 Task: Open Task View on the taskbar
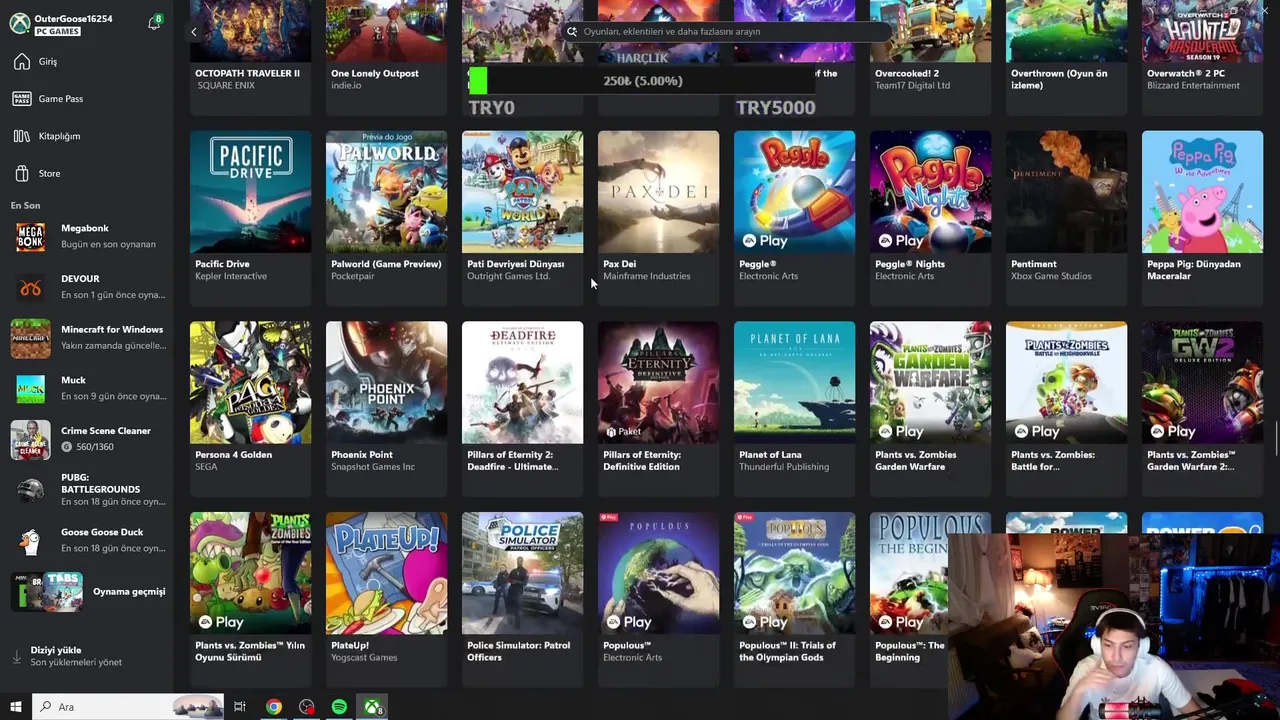tap(240, 707)
